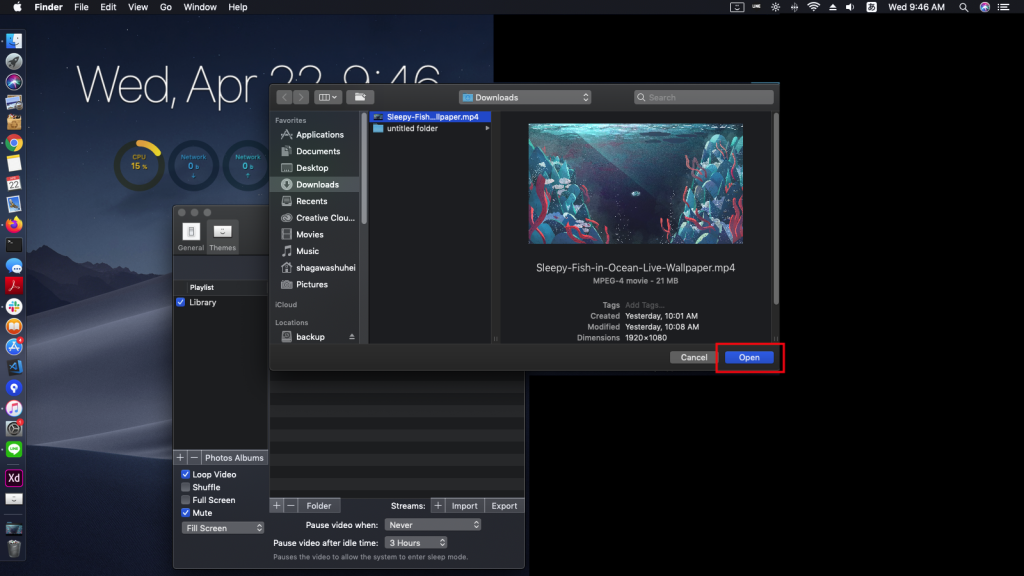
Task: Open the Fill Screen scaling dropdown
Action: (x=223, y=528)
